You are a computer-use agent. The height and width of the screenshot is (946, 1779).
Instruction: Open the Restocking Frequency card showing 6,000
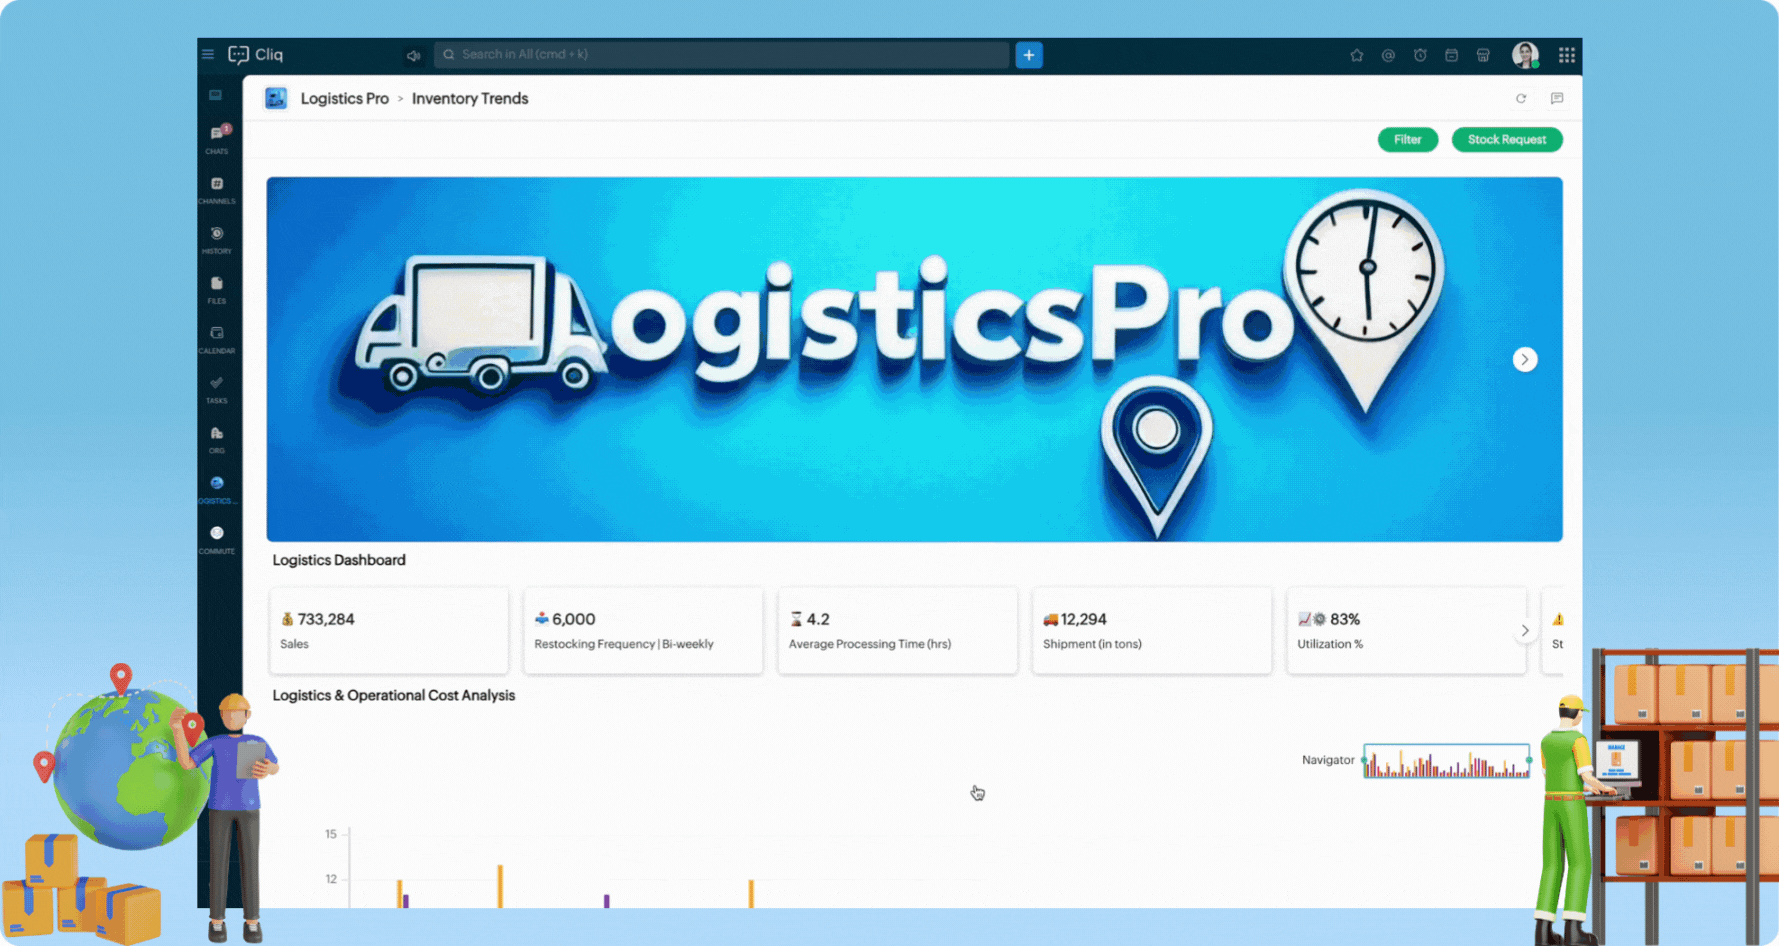(x=643, y=630)
